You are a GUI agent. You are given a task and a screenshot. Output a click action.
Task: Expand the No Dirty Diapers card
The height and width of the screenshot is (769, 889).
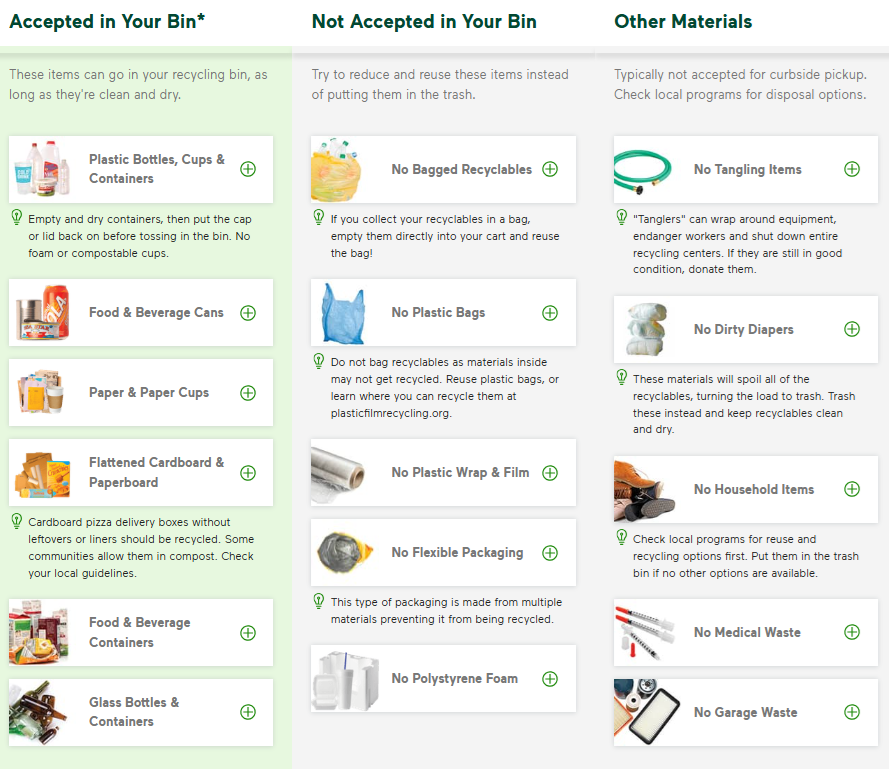pyautogui.click(x=852, y=328)
